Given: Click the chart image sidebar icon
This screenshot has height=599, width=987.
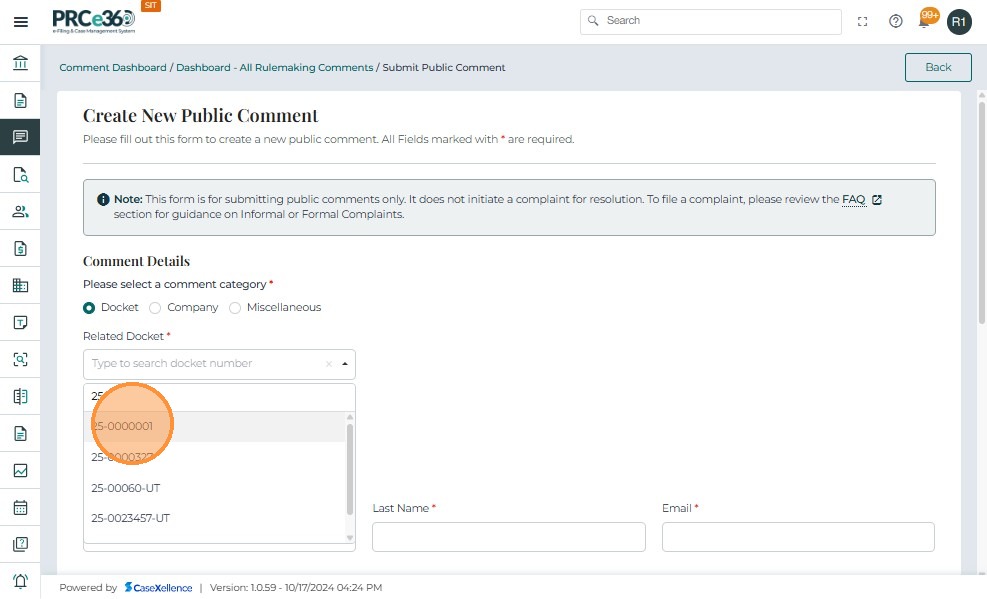Looking at the screenshot, I should [20, 470].
